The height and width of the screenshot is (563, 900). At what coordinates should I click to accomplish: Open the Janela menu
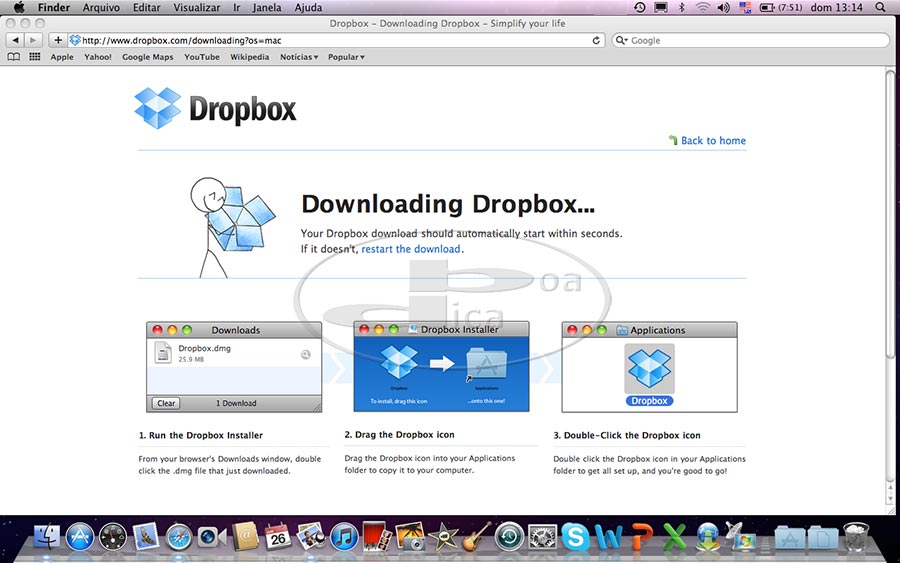pos(267,7)
